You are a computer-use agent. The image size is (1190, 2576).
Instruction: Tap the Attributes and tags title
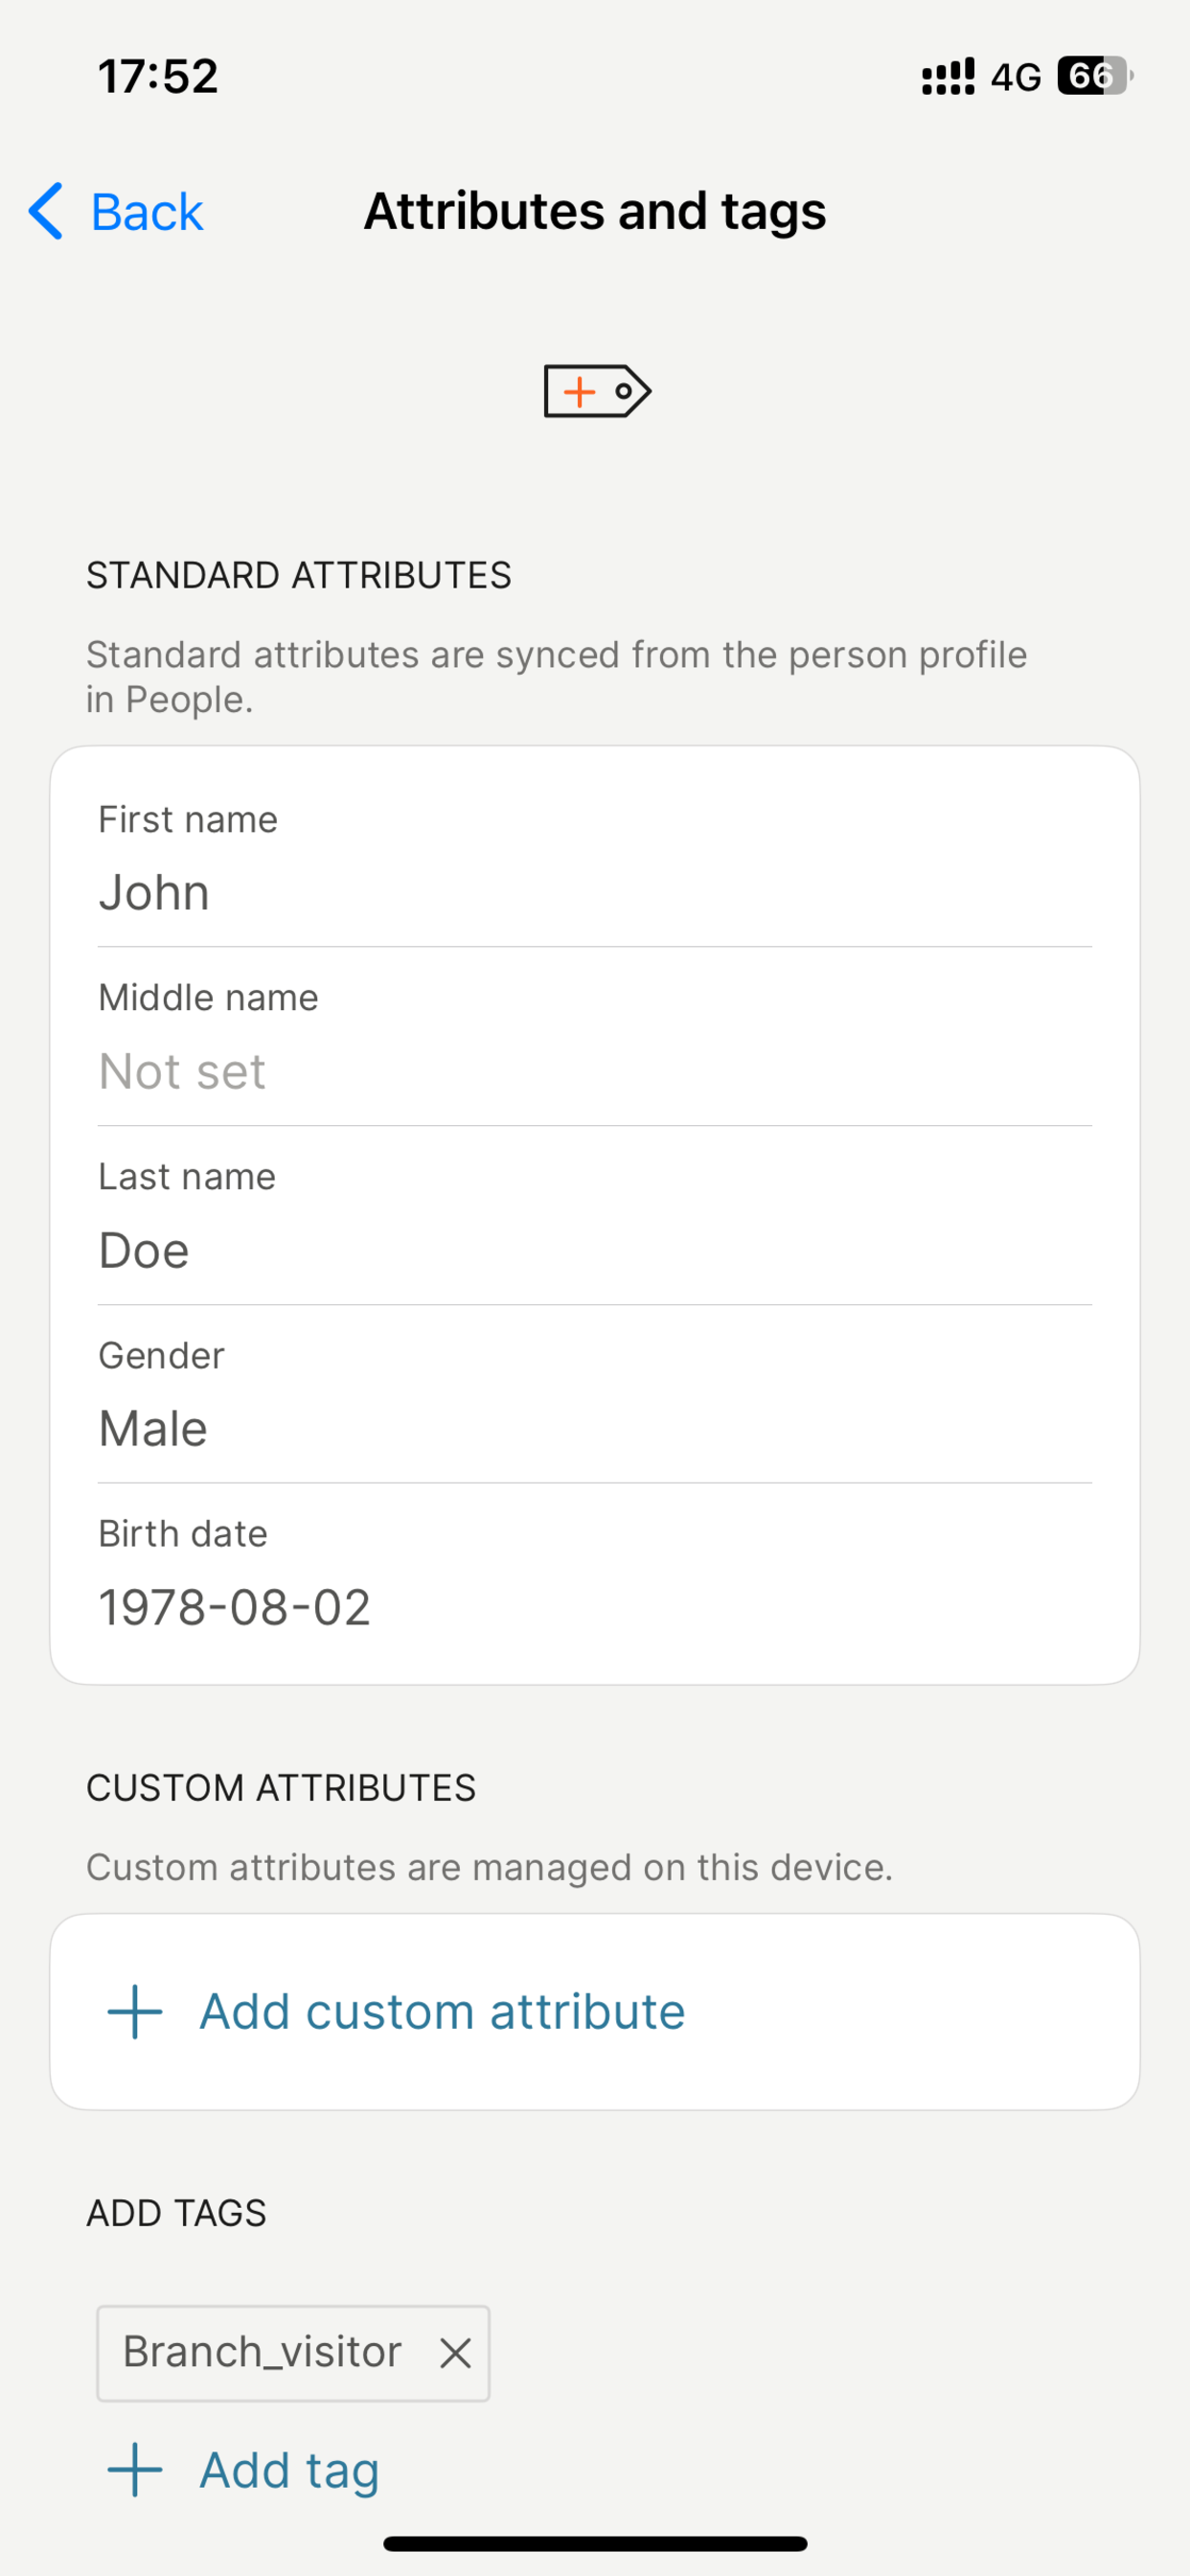(x=595, y=211)
